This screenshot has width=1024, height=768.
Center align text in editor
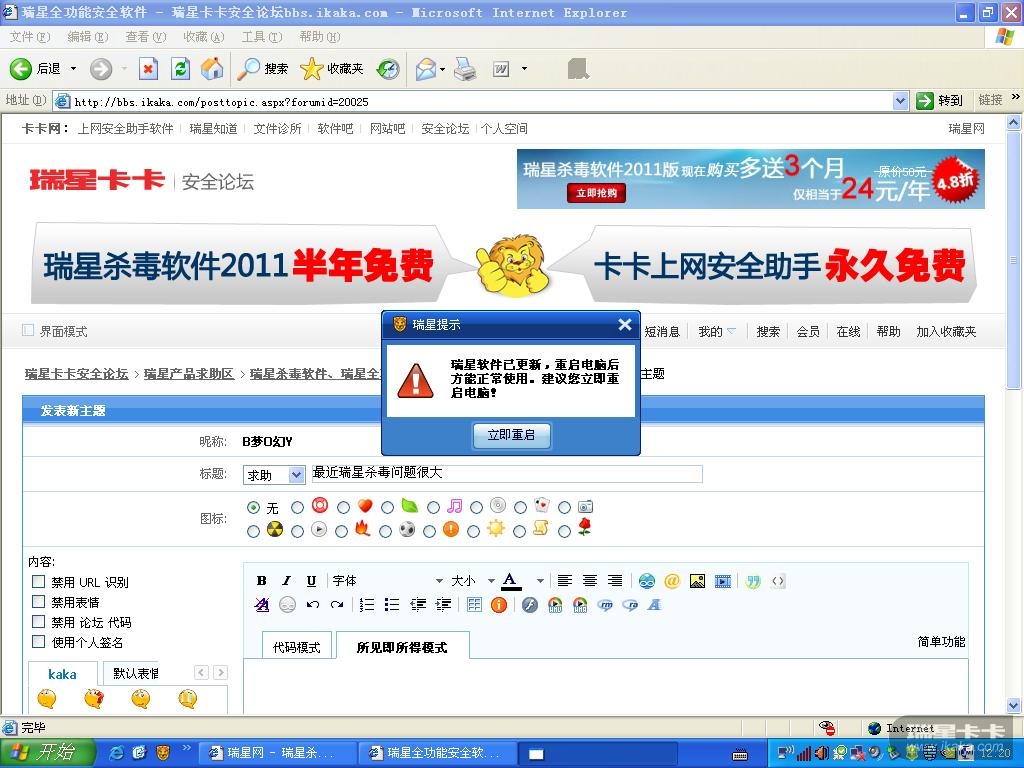[x=590, y=581]
